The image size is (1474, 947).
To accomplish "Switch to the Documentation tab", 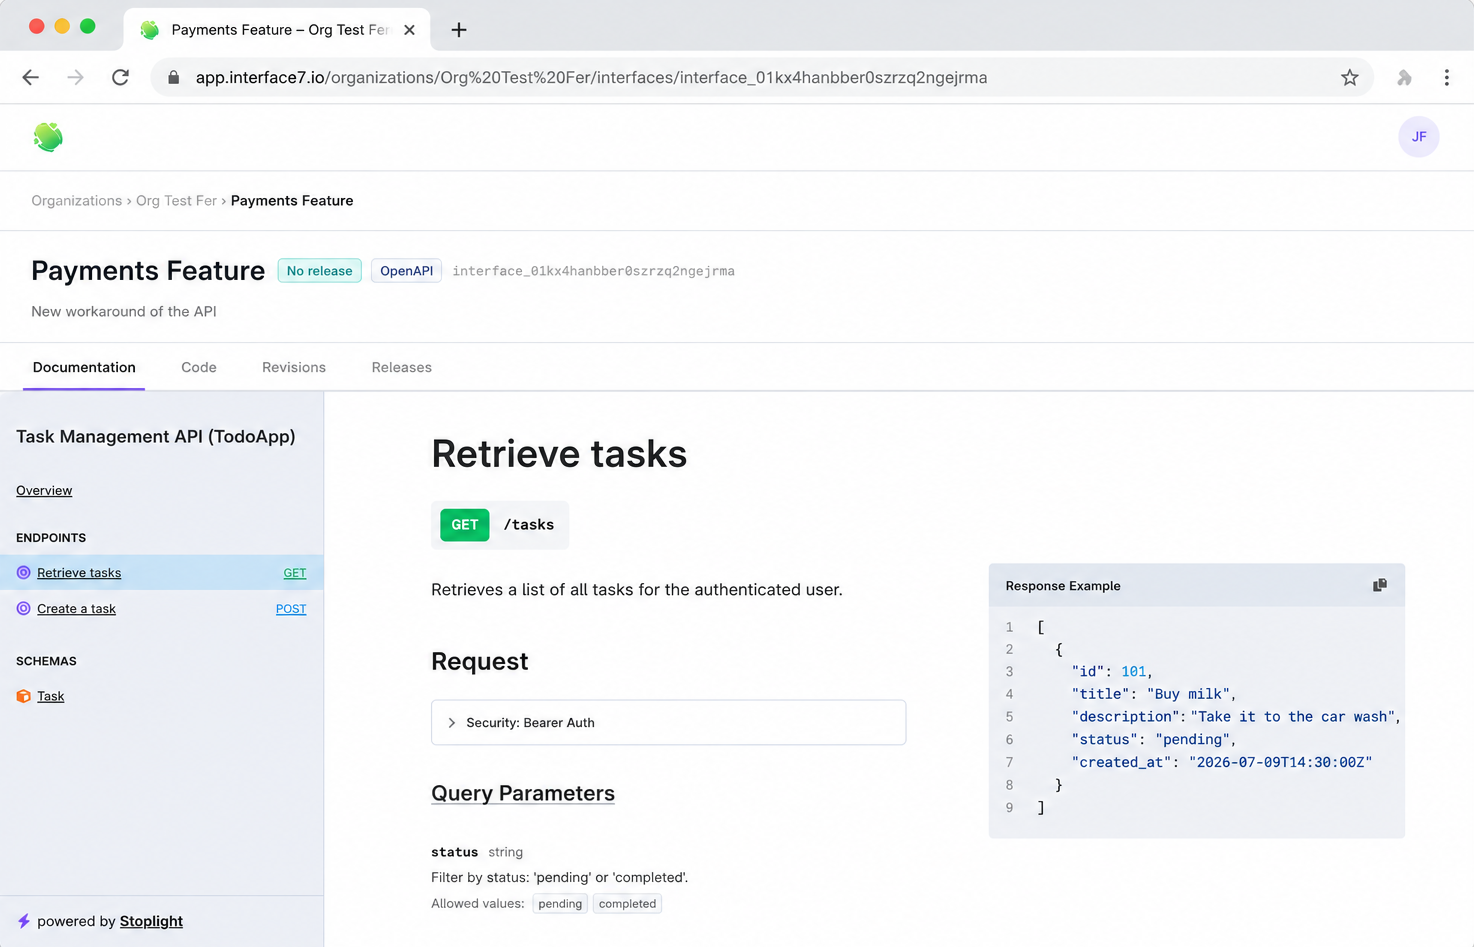I will pos(84,367).
